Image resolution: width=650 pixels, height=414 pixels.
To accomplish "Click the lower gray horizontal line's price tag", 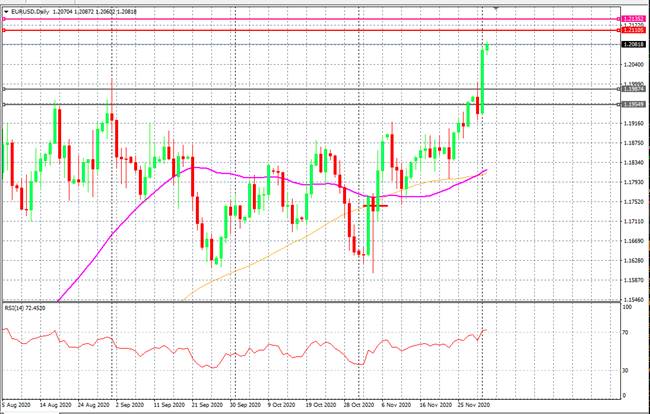I will coord(633,104).
